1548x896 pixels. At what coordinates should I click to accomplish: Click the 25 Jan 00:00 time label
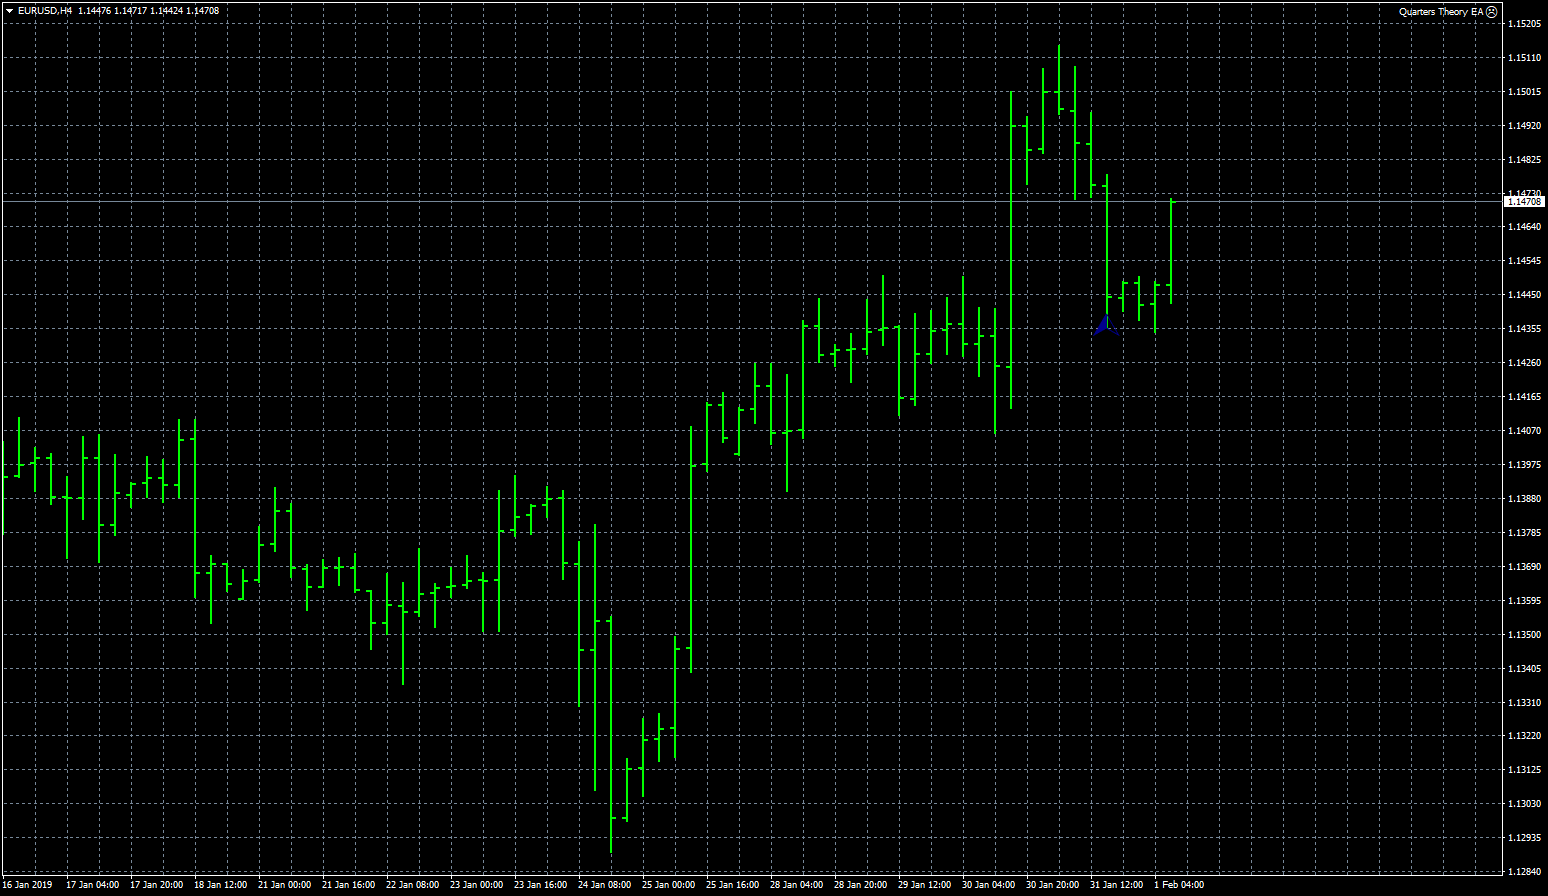pos(668,884)
